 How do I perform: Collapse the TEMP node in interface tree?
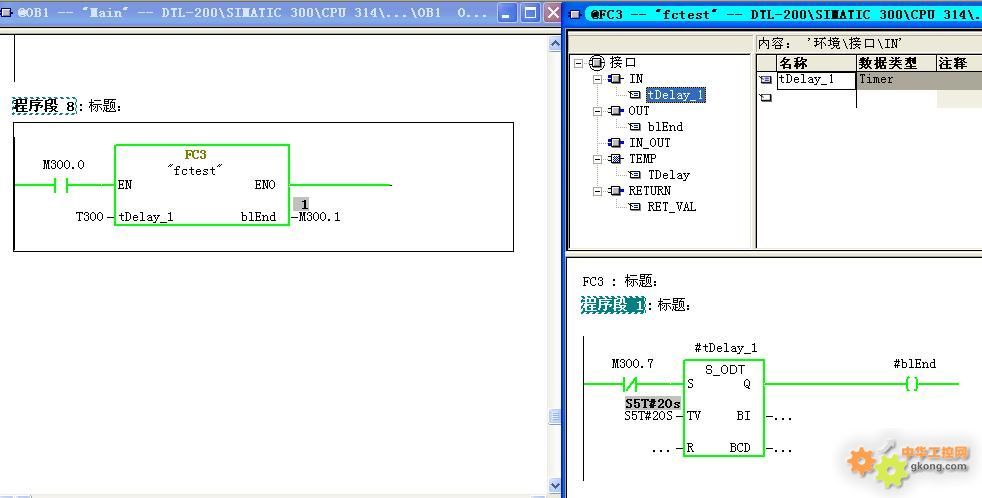pyautogui.click(x=597, y=158)
